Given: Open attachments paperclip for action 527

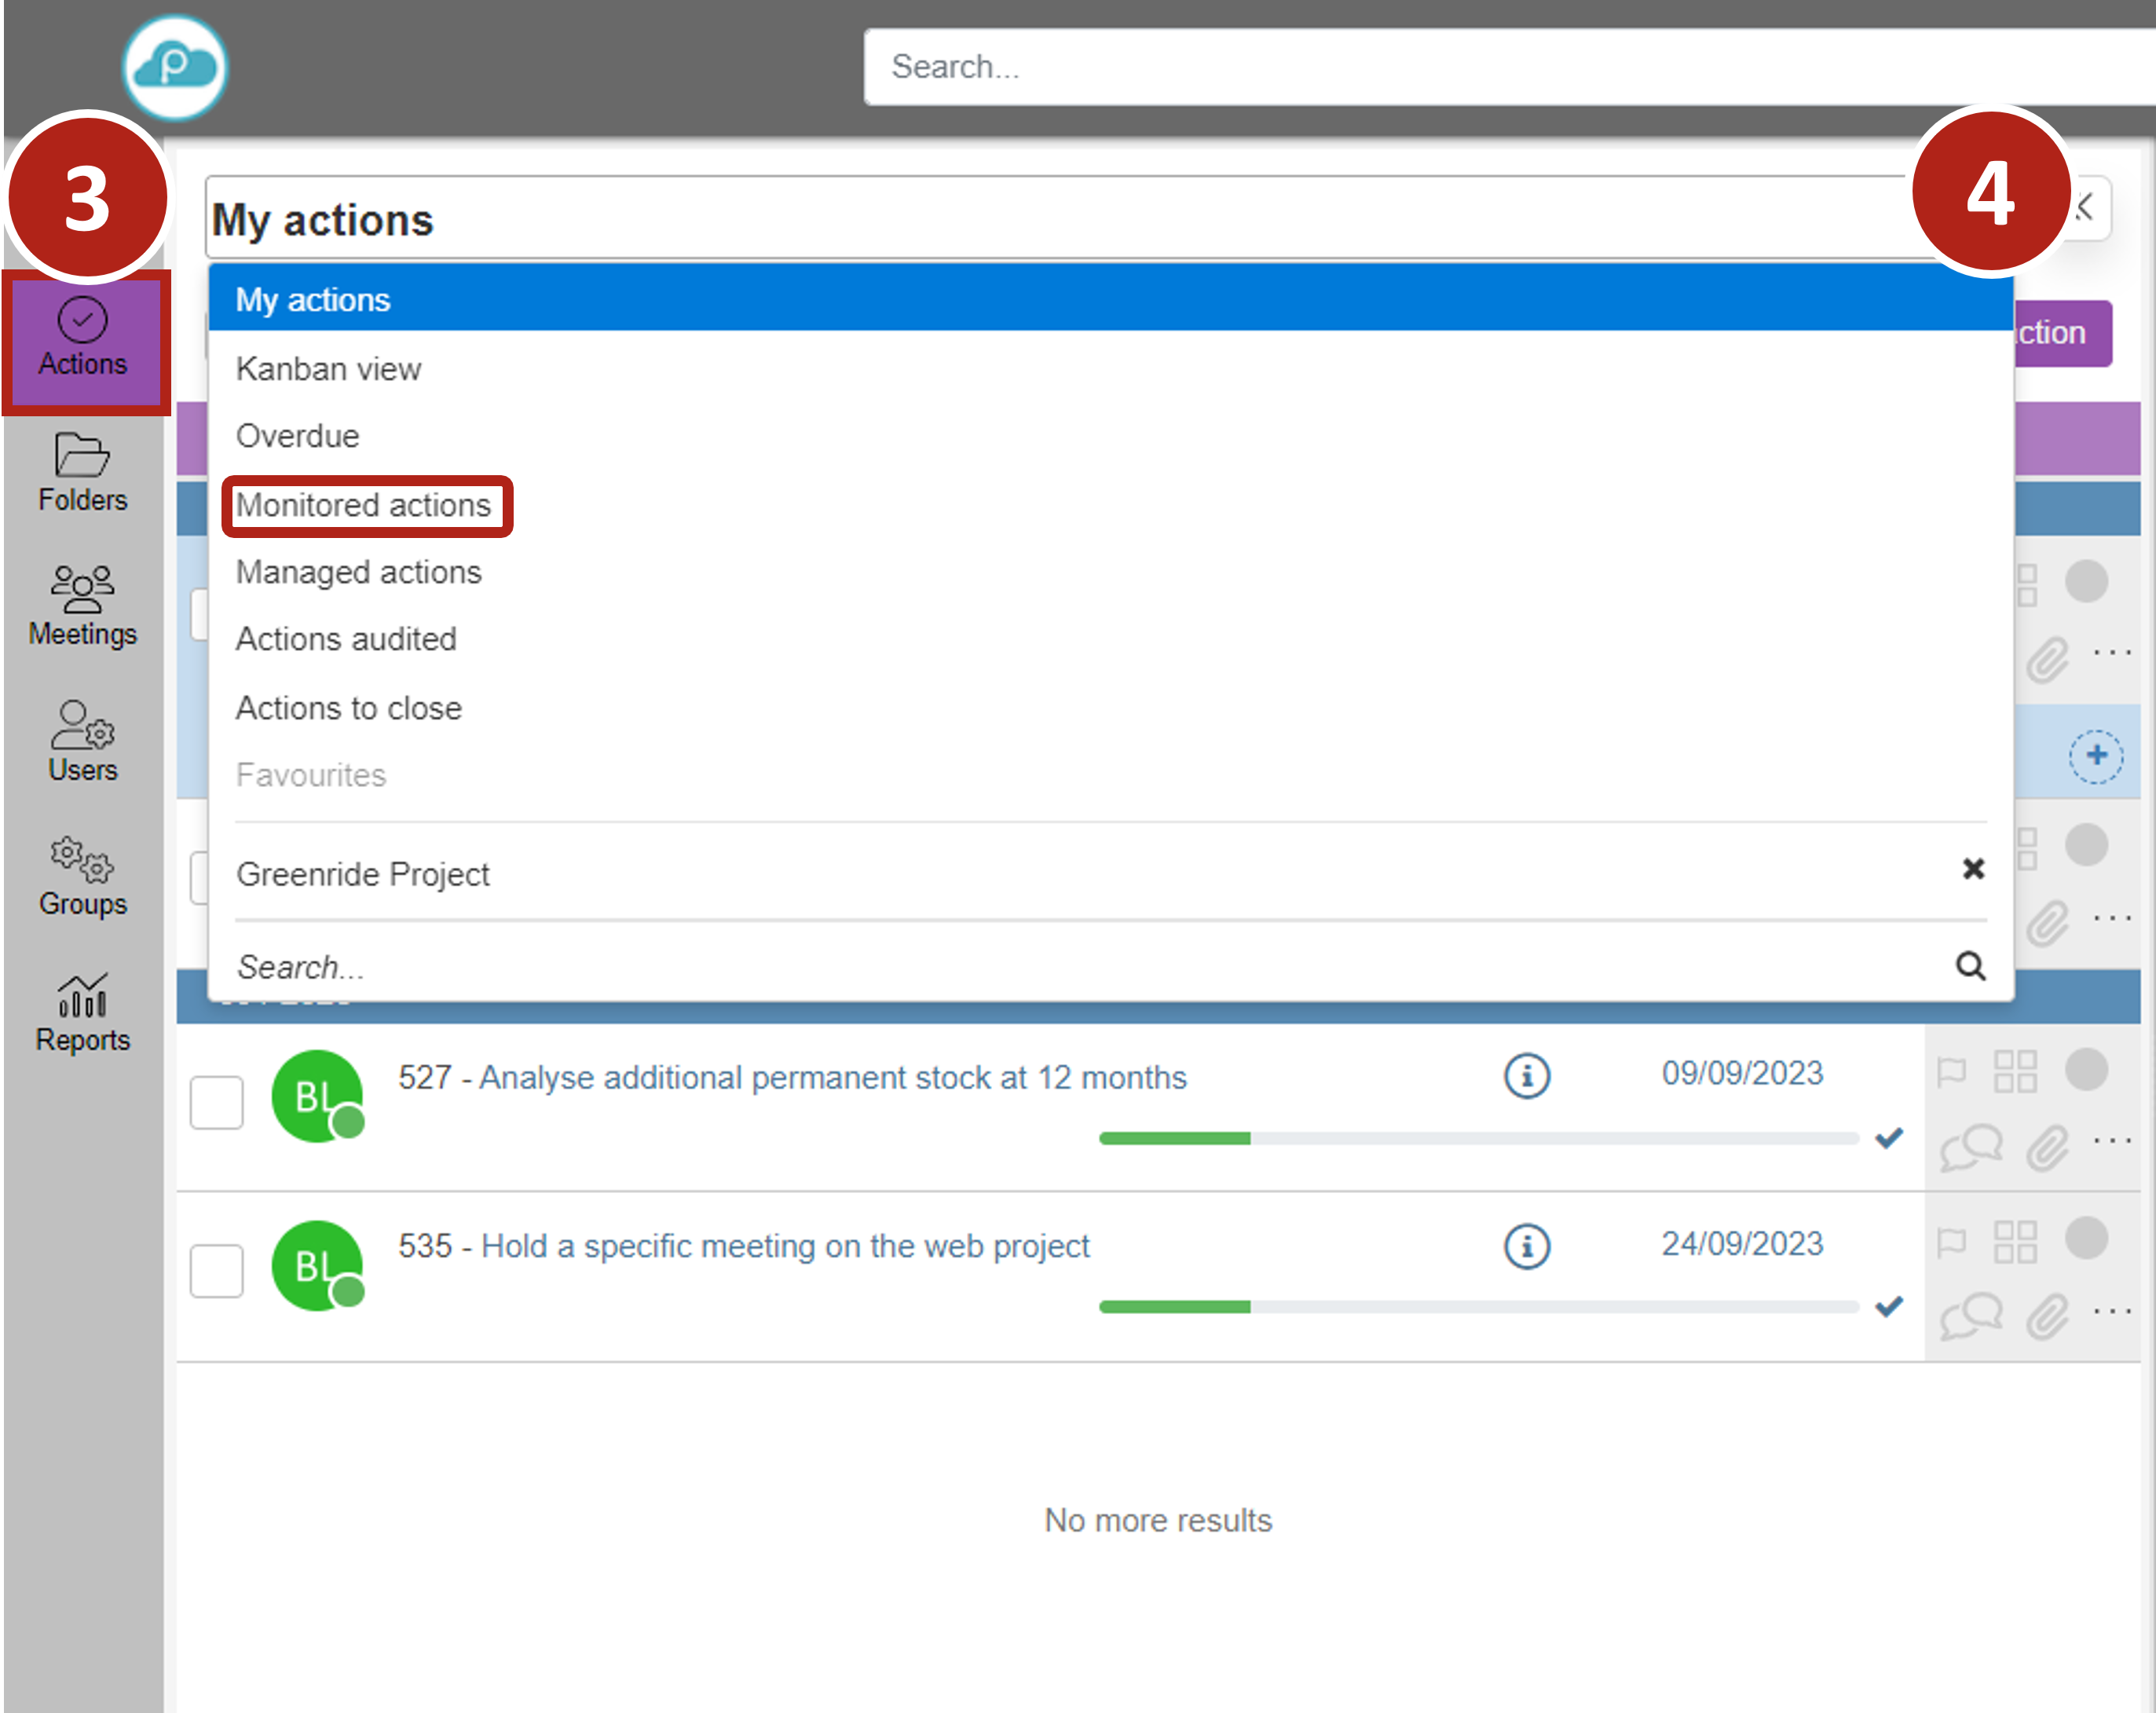Looking at the screenshot, I should point(2046,1147).
